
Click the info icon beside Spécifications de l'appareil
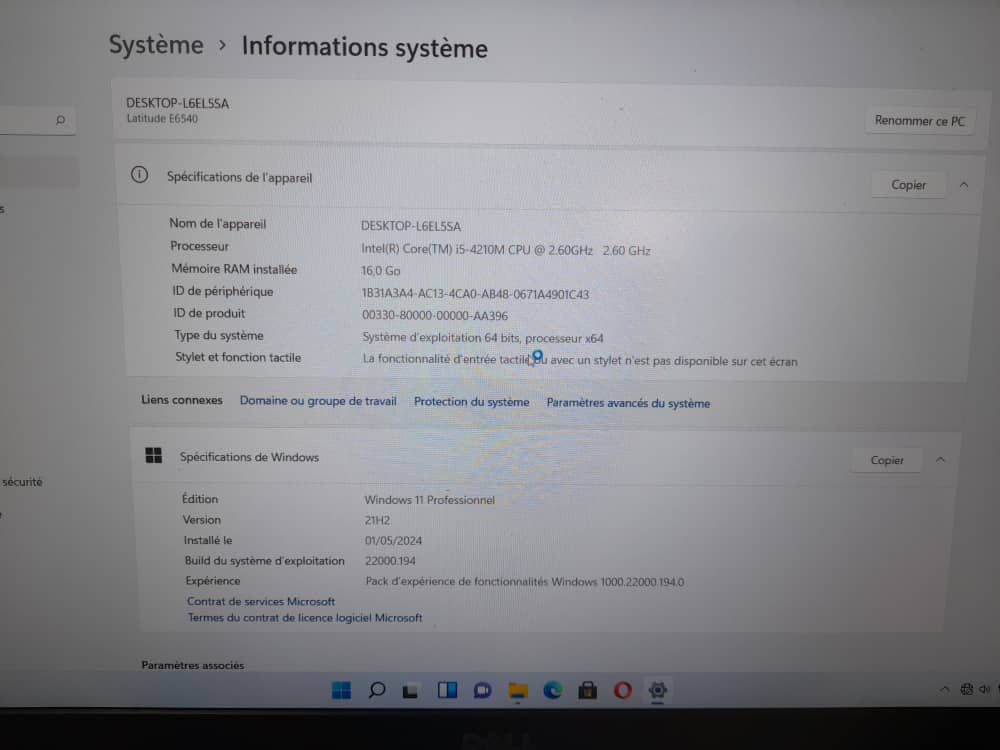(139, 177)
